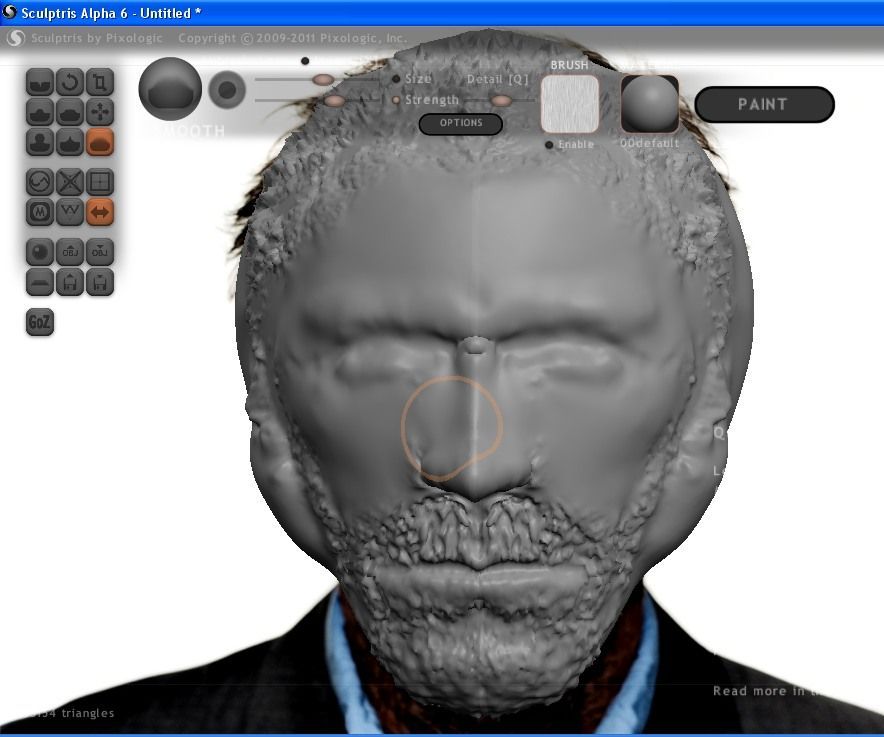Switch to Paint mode
Screen dimensions: 884x737
[x=763, y=103]
